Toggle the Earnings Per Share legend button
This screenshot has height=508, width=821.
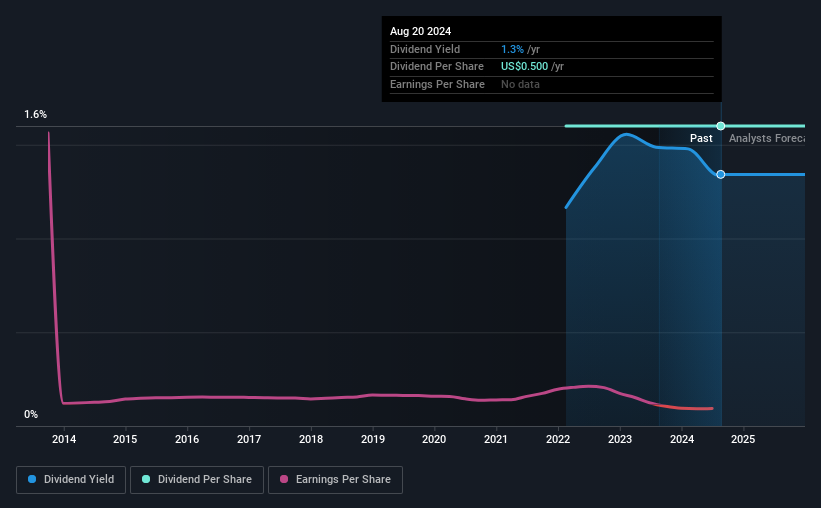coord(335,480)
